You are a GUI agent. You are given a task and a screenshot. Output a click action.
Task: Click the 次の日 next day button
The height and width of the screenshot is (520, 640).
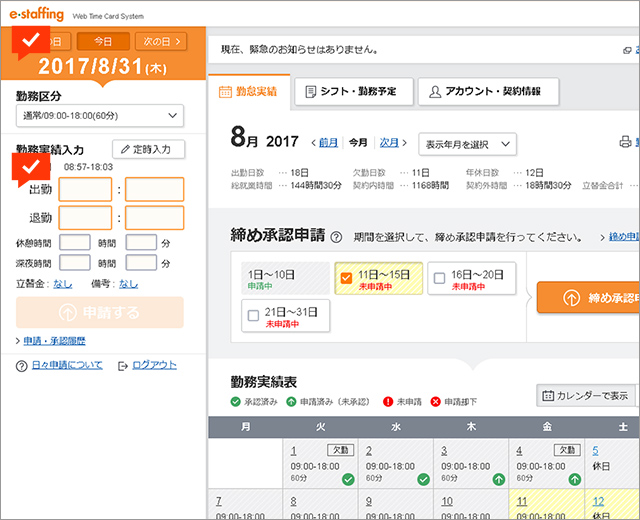click(161, 41)
